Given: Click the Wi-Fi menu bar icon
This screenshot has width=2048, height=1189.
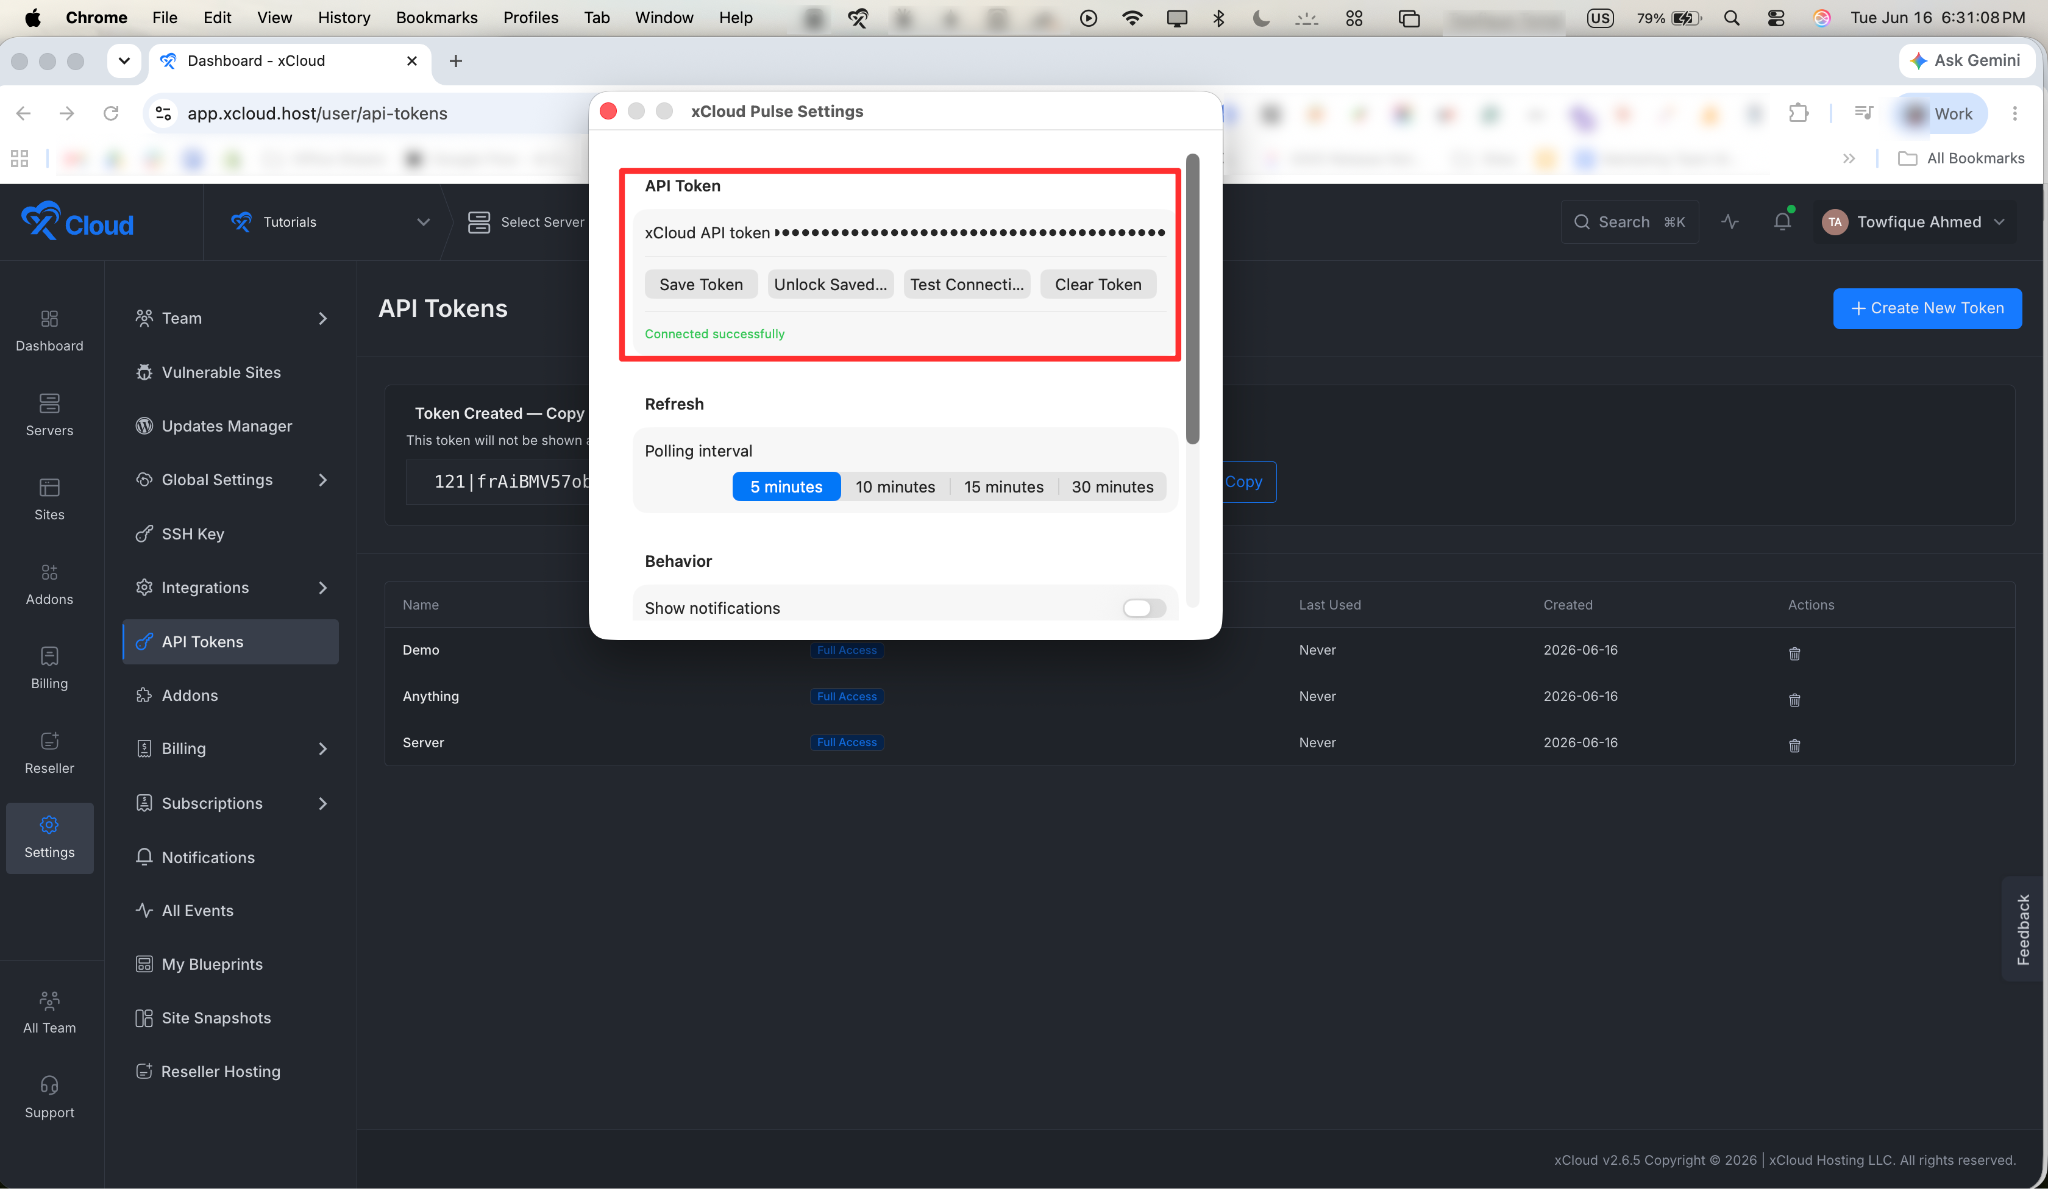Looking at the screenshot, I should coord(1132,18).
